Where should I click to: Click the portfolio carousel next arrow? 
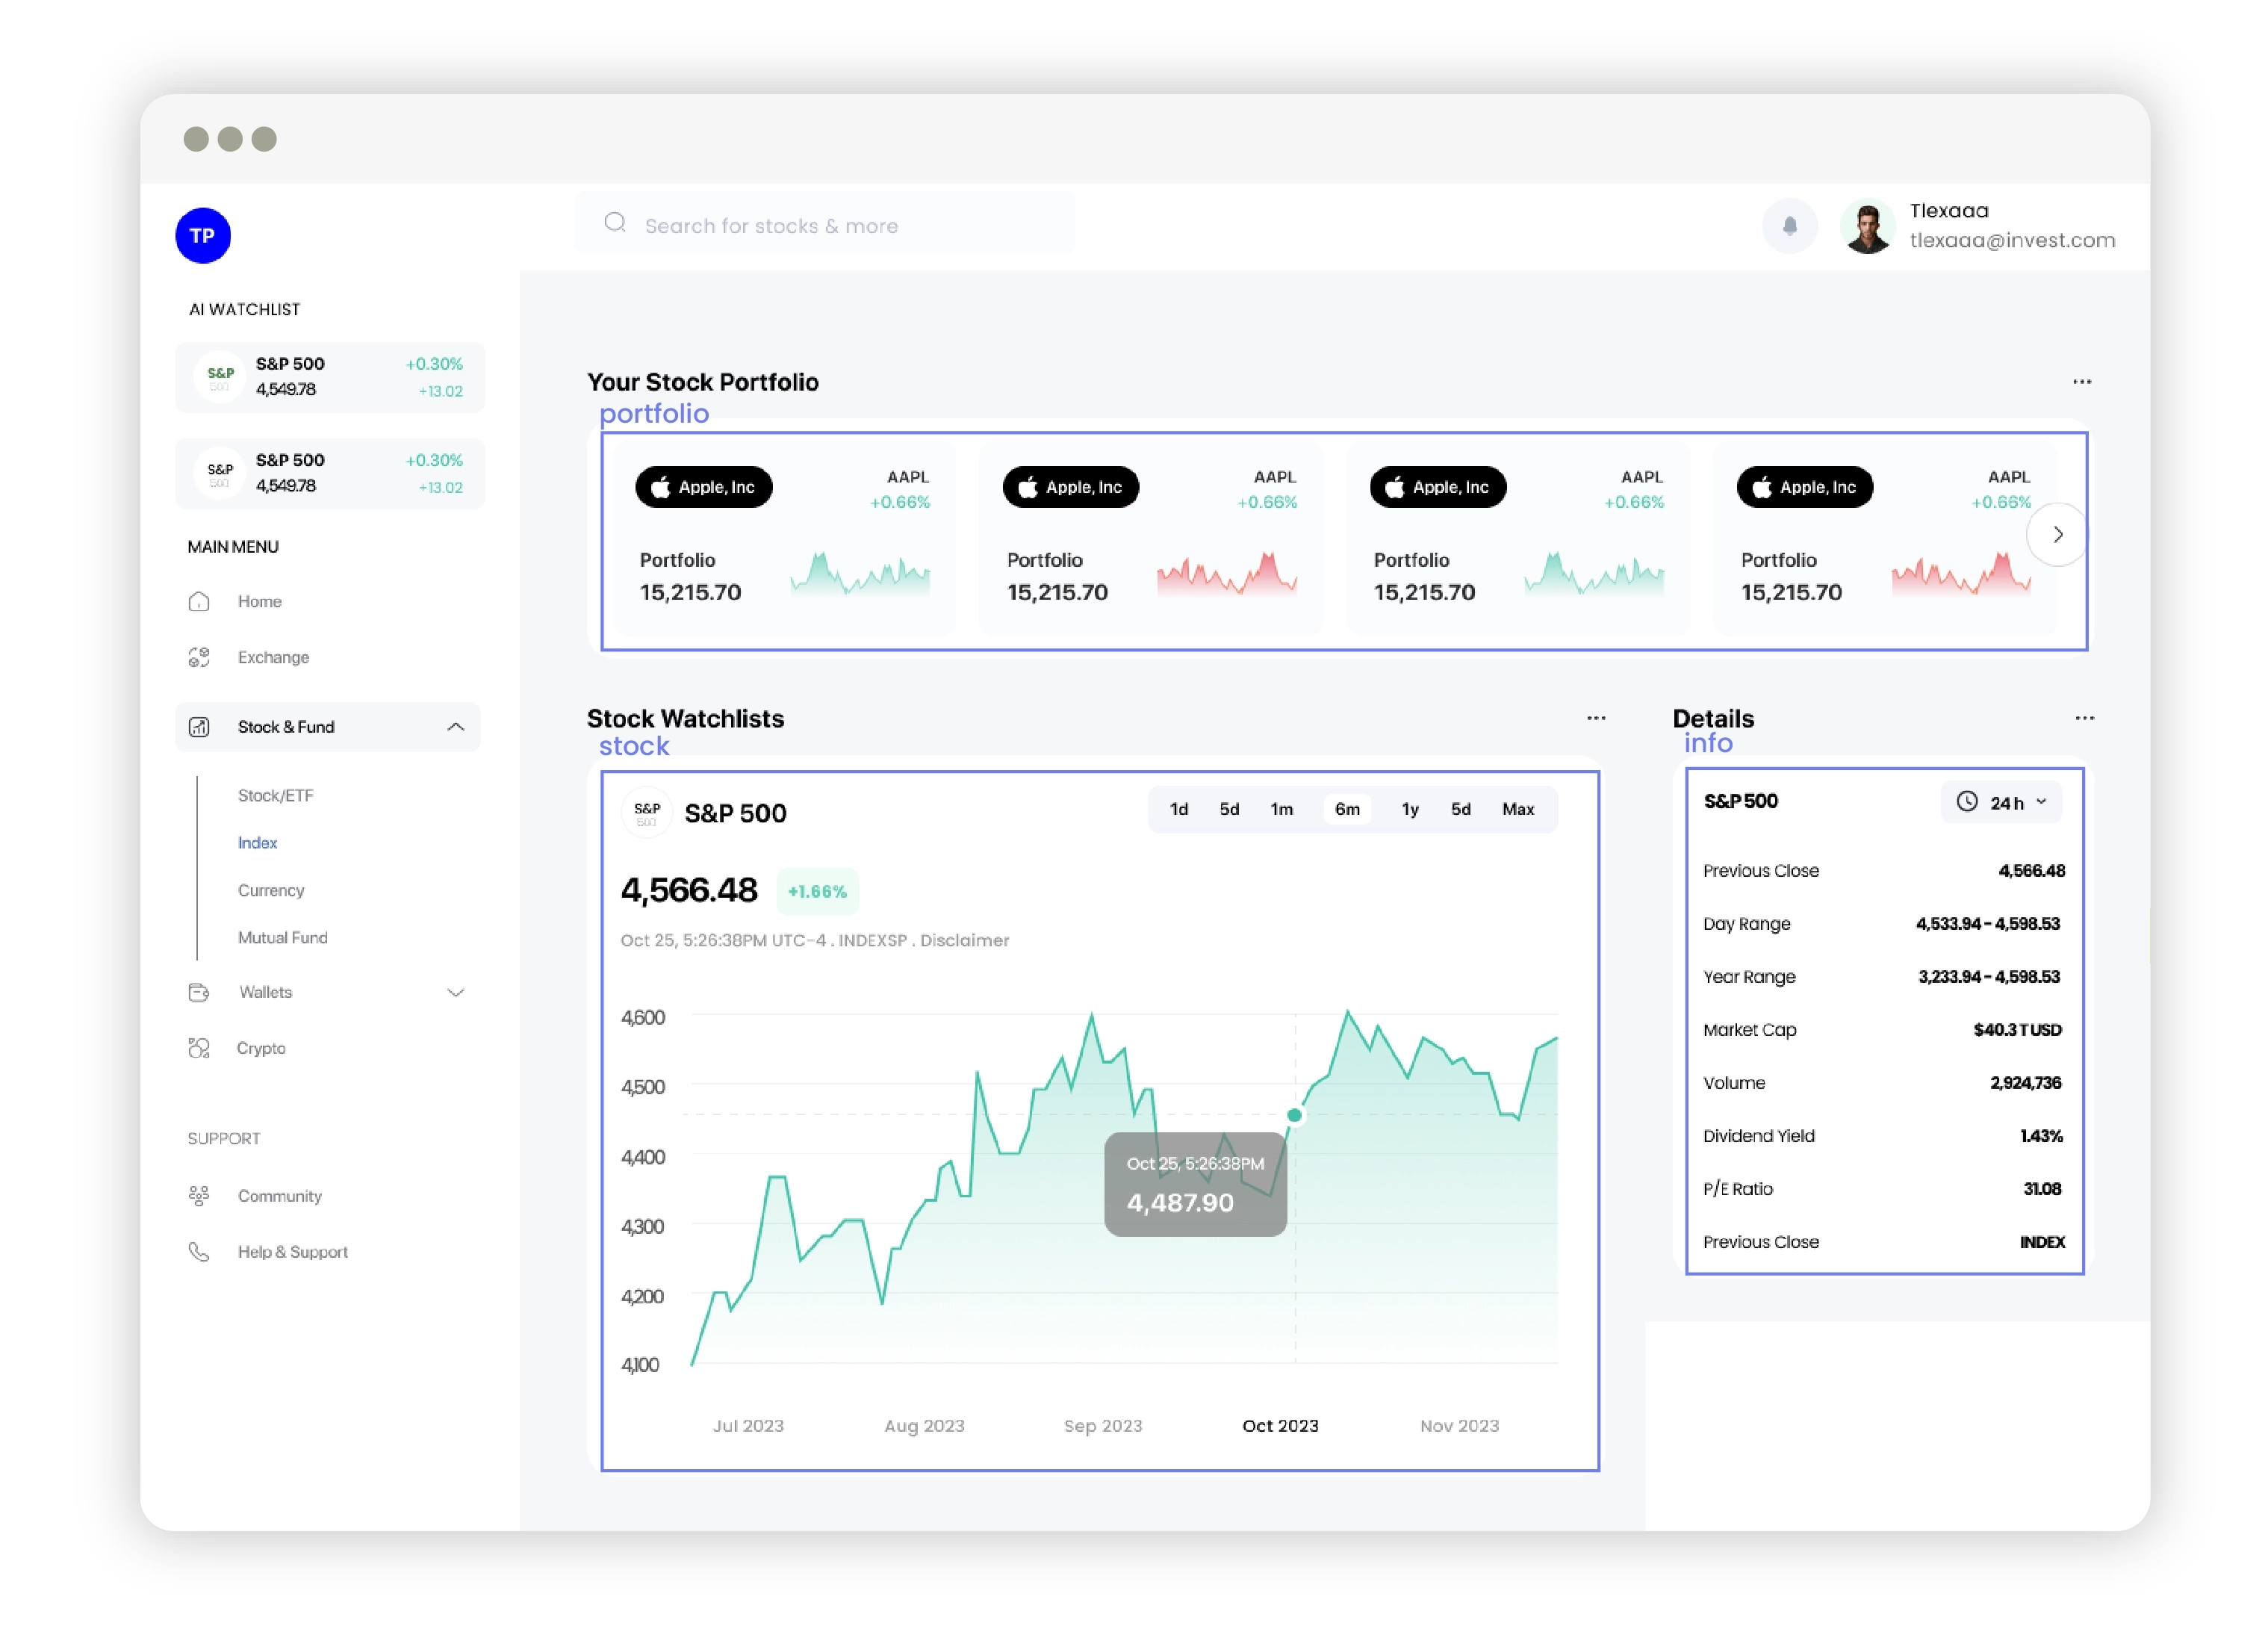tap(2055, 535)
